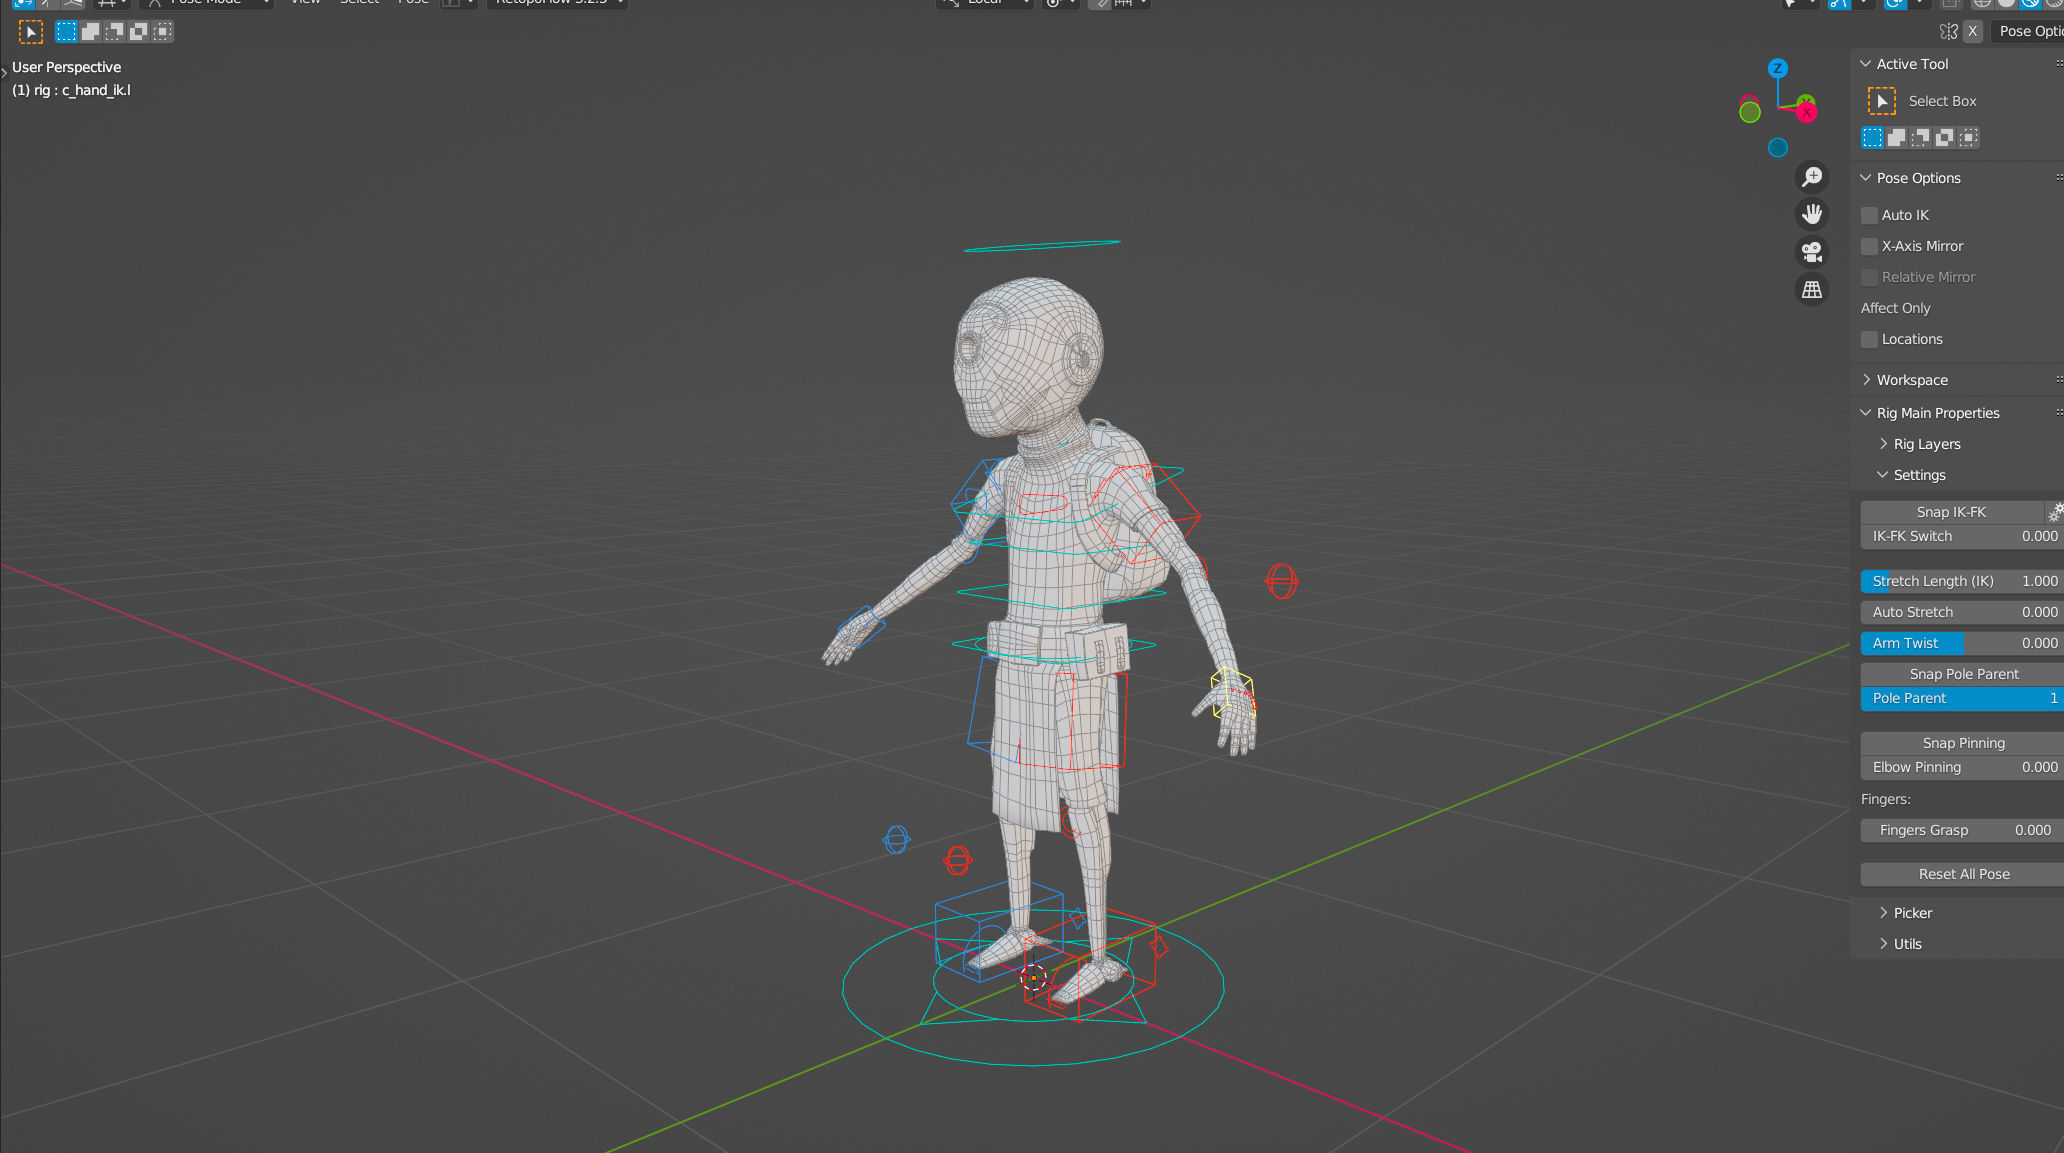
Task: Choose Invert selection mode in viewport header
Action: [139, 32]
